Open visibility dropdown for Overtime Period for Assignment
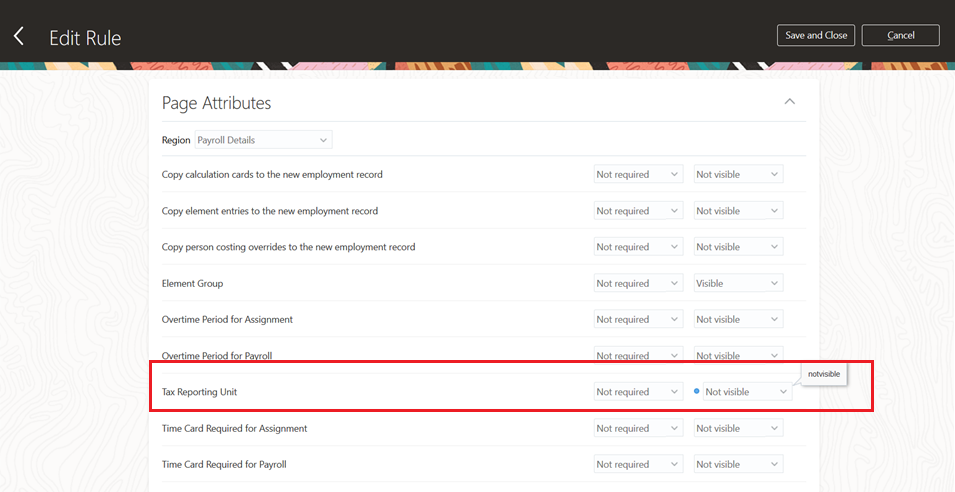The image size is (955, 492). click(x=738, y=320)
